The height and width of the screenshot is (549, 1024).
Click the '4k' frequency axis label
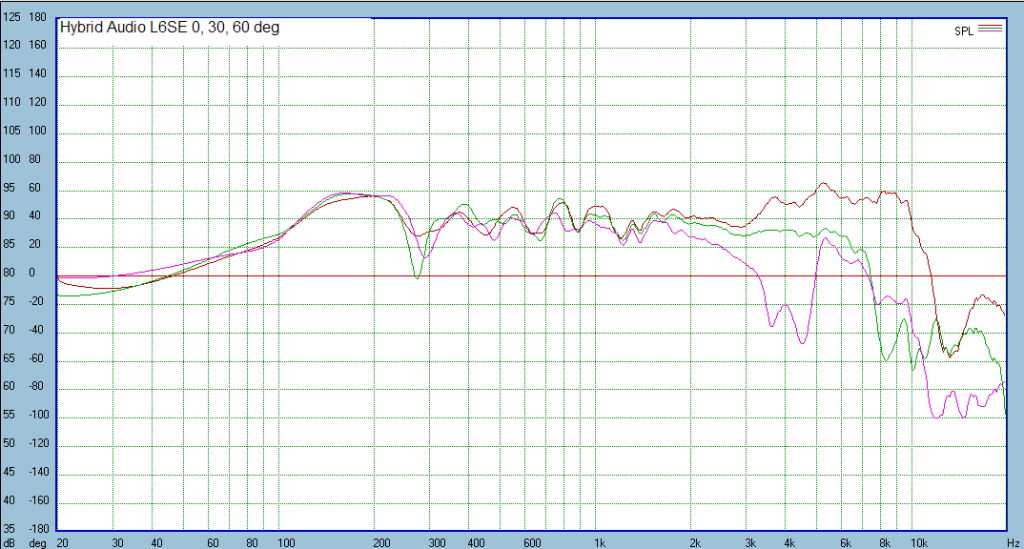[x=790, y=543]
